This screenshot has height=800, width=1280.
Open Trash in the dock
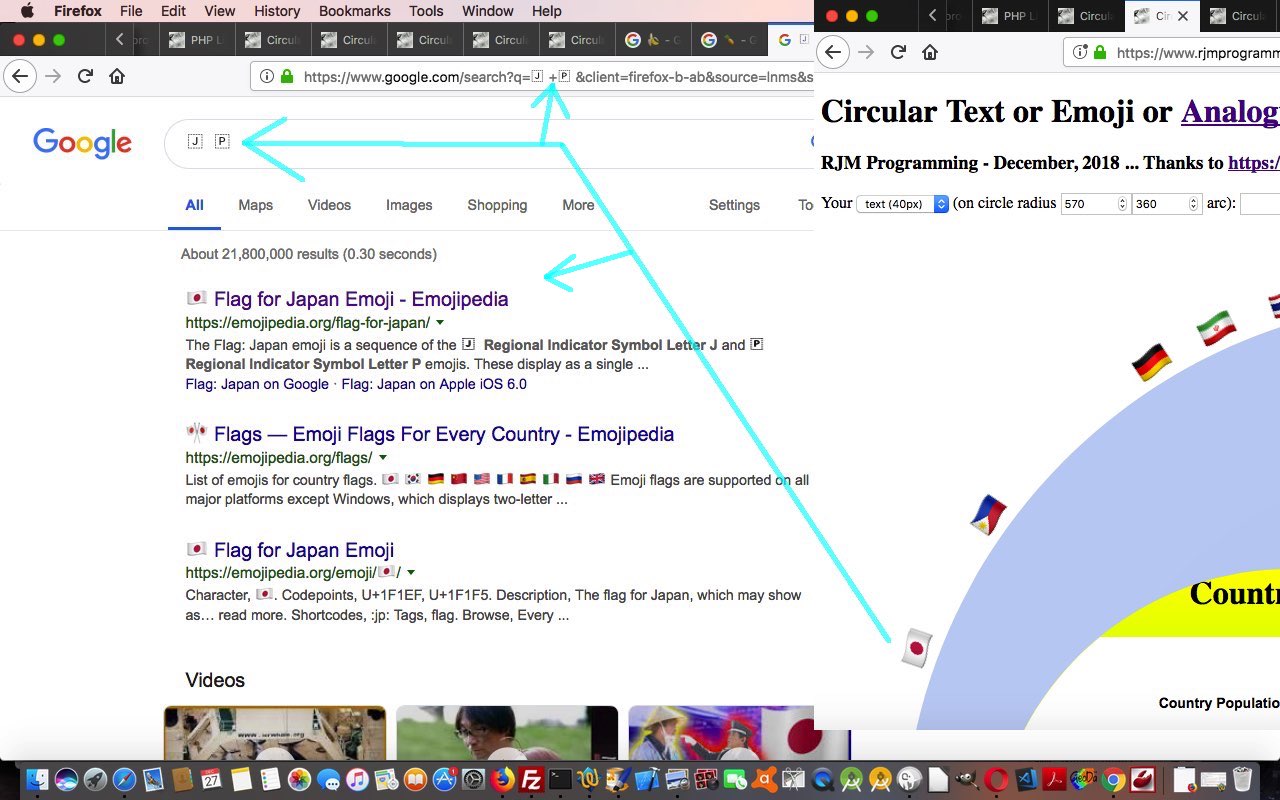1242,779
